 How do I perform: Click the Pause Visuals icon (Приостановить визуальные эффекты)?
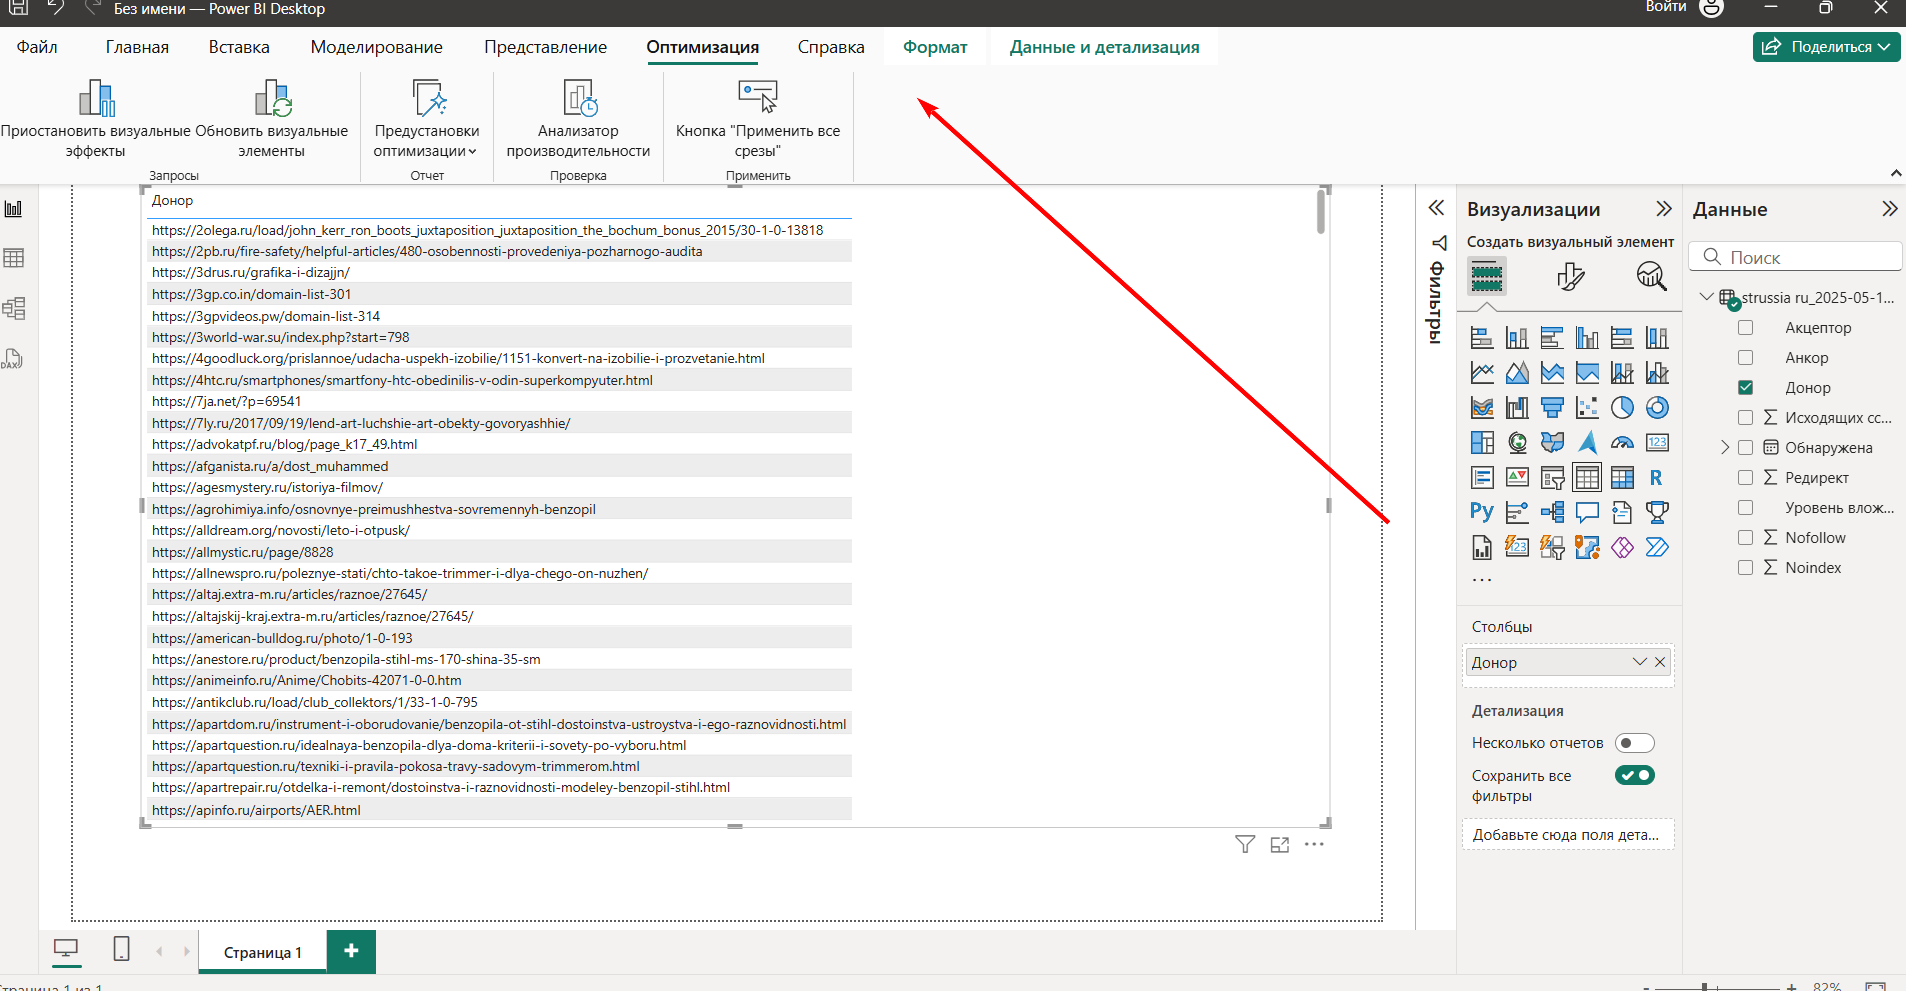click(96, 98)
